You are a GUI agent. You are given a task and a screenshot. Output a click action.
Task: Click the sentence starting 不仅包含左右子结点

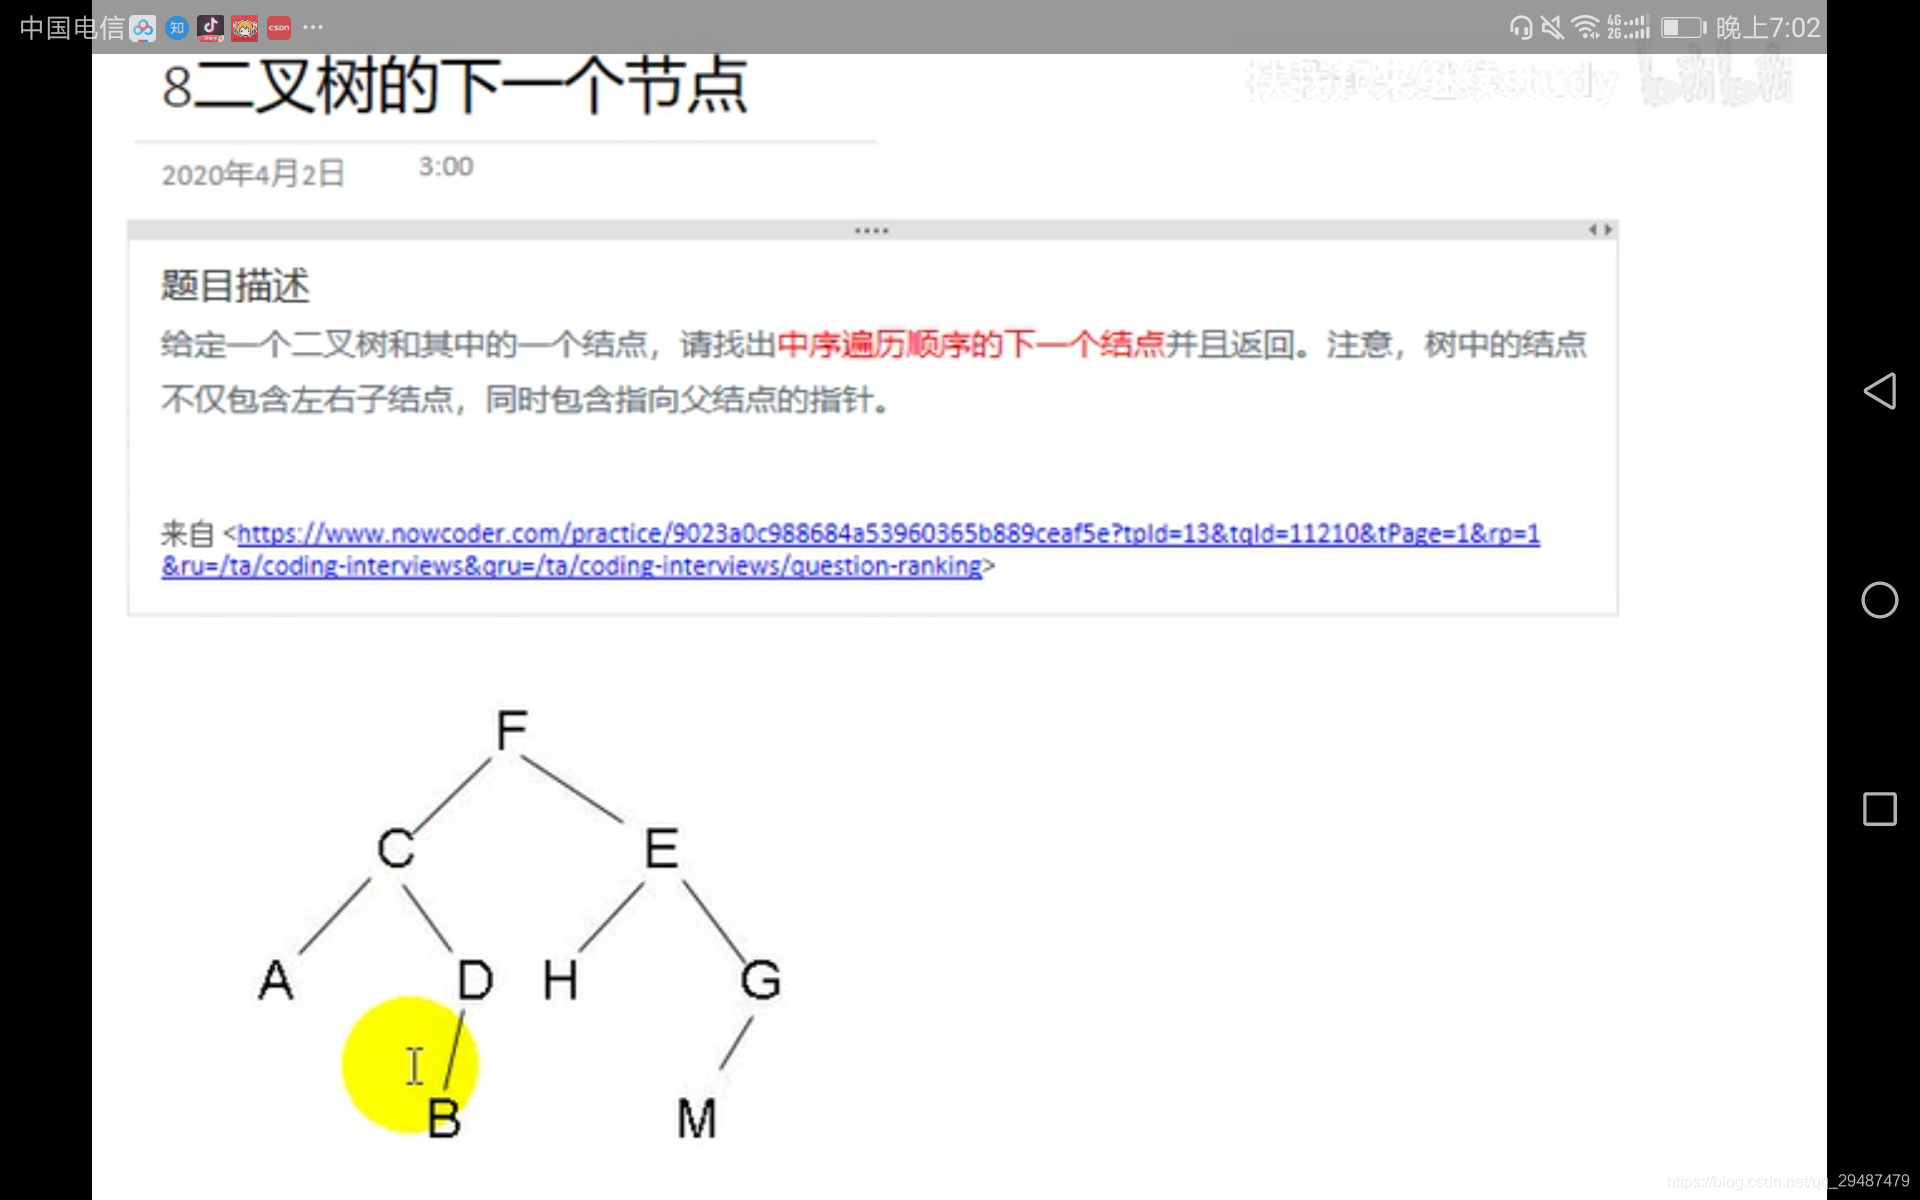coord(525,400)
